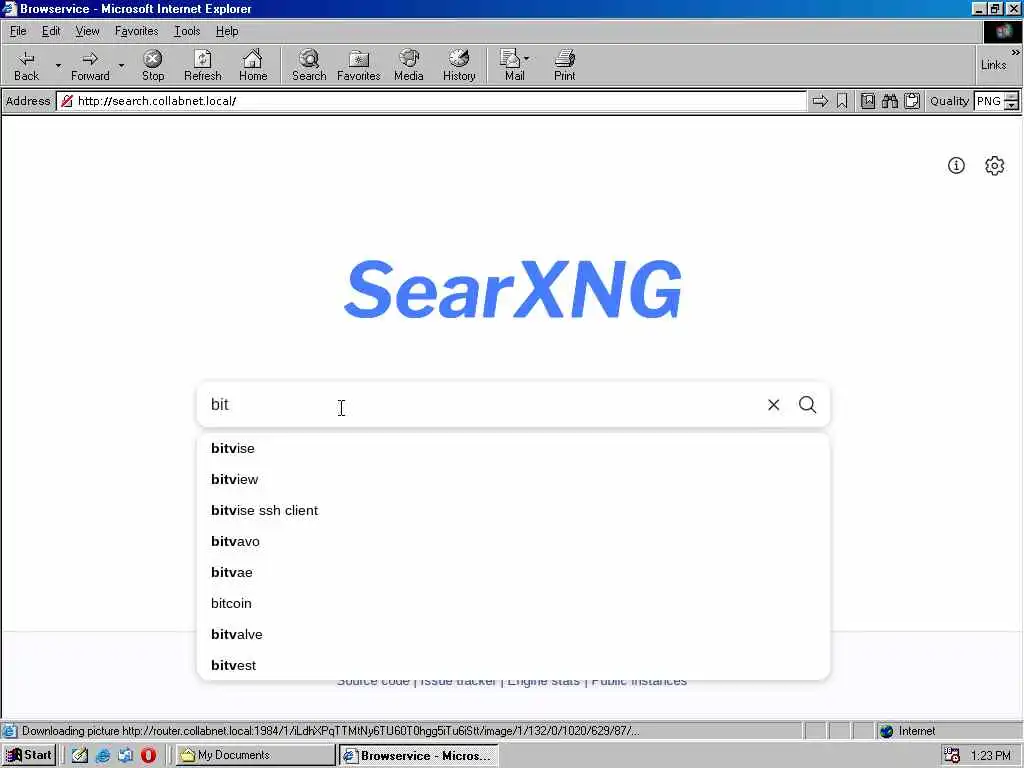
Task: Stop page loading with Stop button
Action: [153, 65]
